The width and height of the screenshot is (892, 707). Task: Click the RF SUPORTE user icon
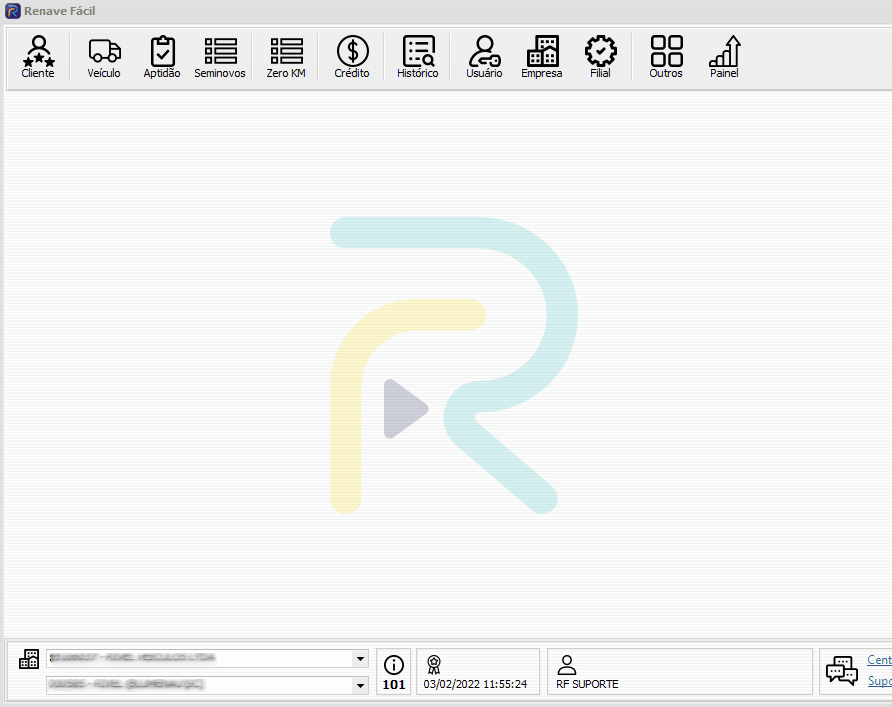click(567, 664)
